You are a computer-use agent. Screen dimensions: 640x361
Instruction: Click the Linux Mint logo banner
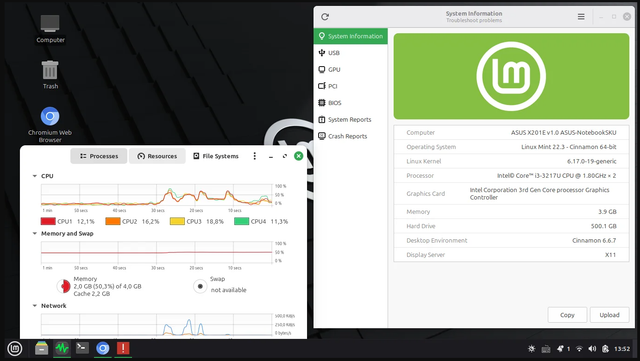[511, 76]
